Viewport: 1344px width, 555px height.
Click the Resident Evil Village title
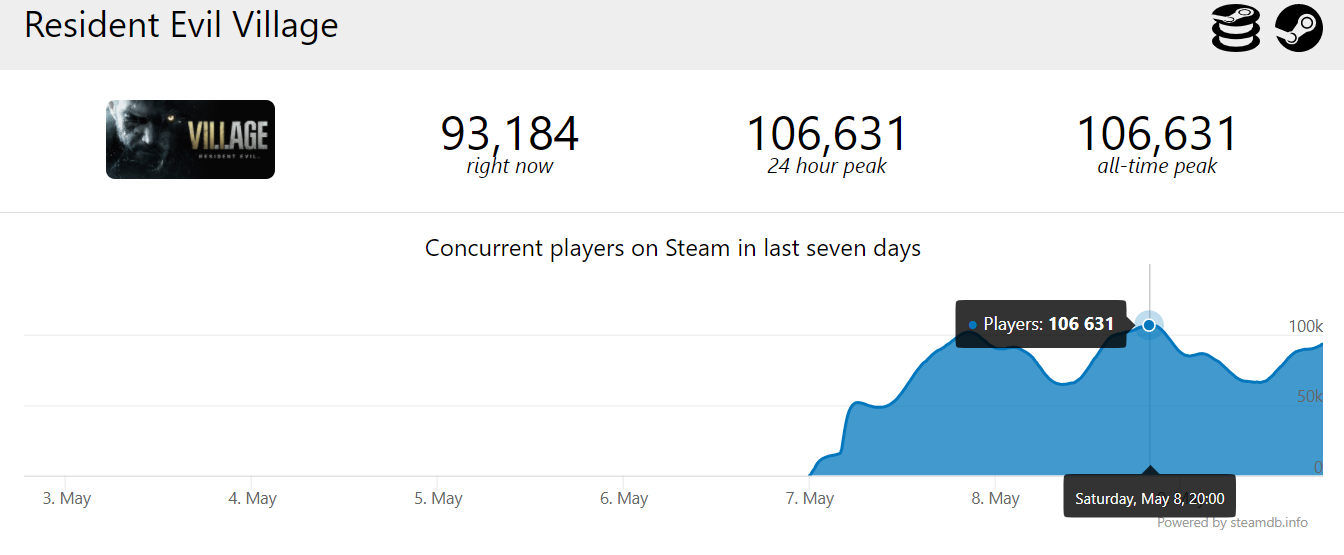coord(181,25)
